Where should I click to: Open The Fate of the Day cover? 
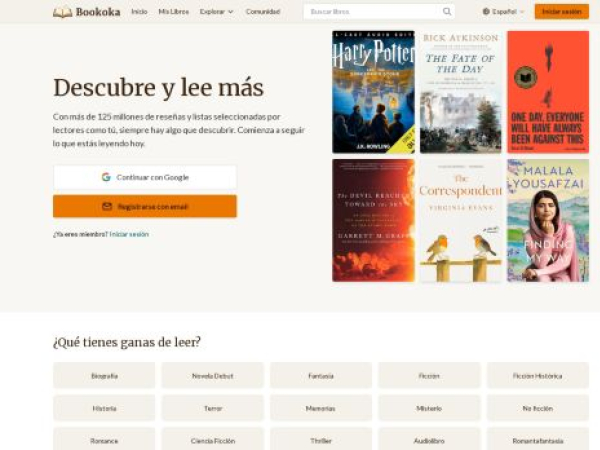click(461, 92)
